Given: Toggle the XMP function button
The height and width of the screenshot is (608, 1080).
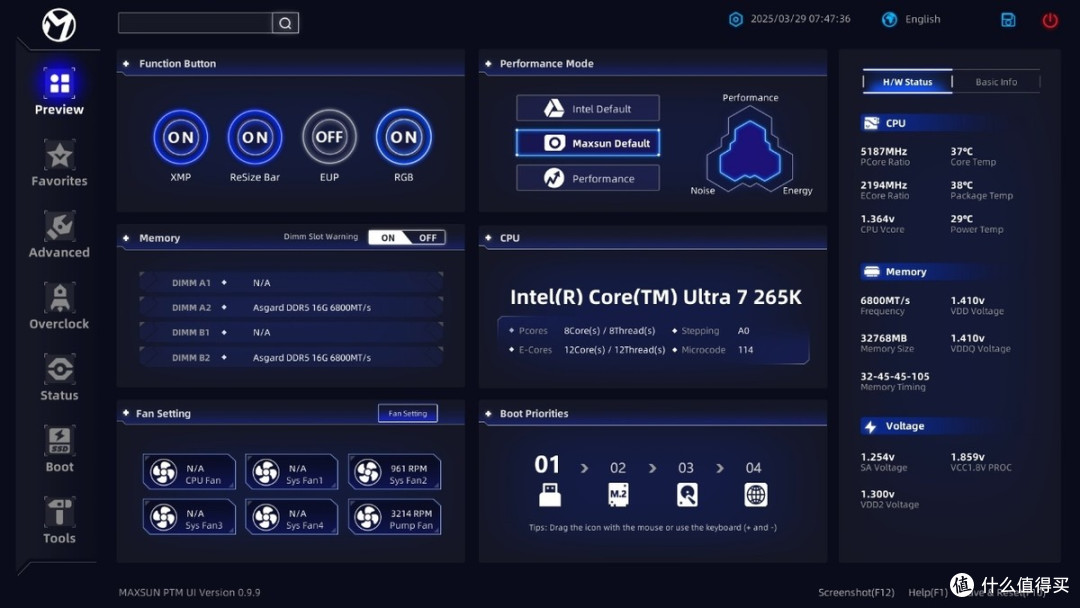Looking at the screenshot, I should [x=180, y=137].
